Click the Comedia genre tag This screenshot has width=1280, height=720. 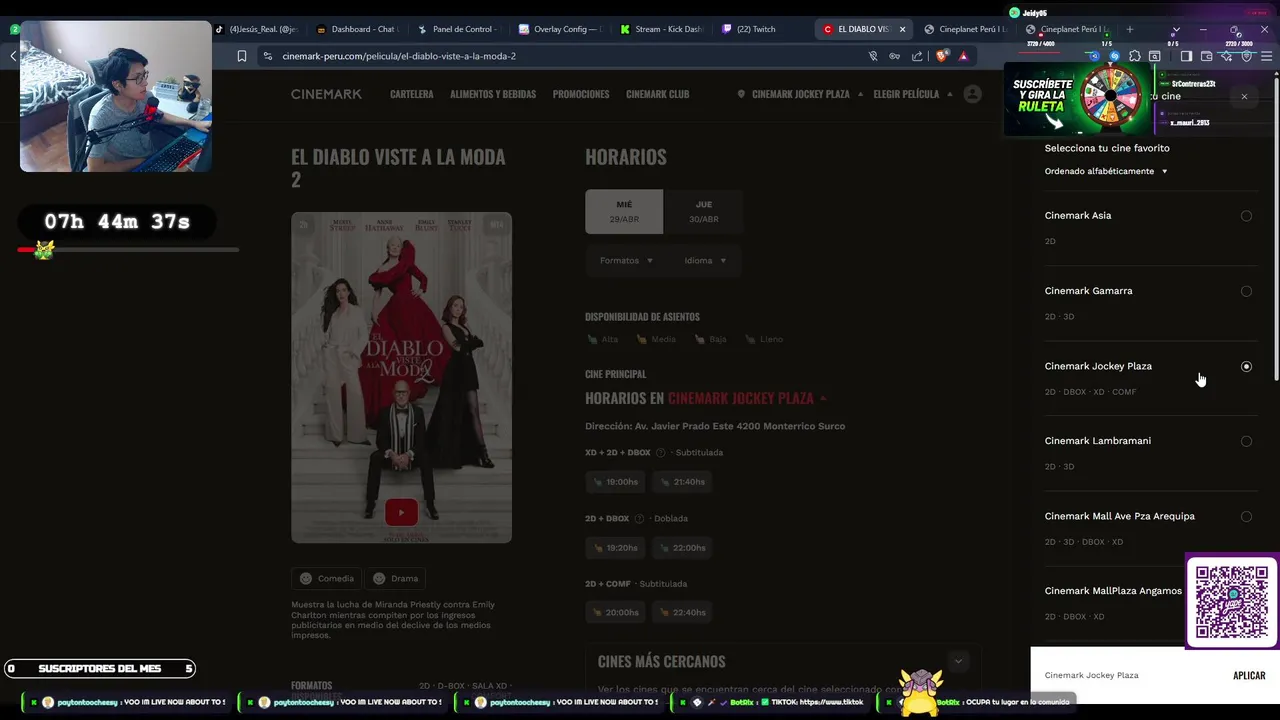pyautogui.click(x=327, y=578)
